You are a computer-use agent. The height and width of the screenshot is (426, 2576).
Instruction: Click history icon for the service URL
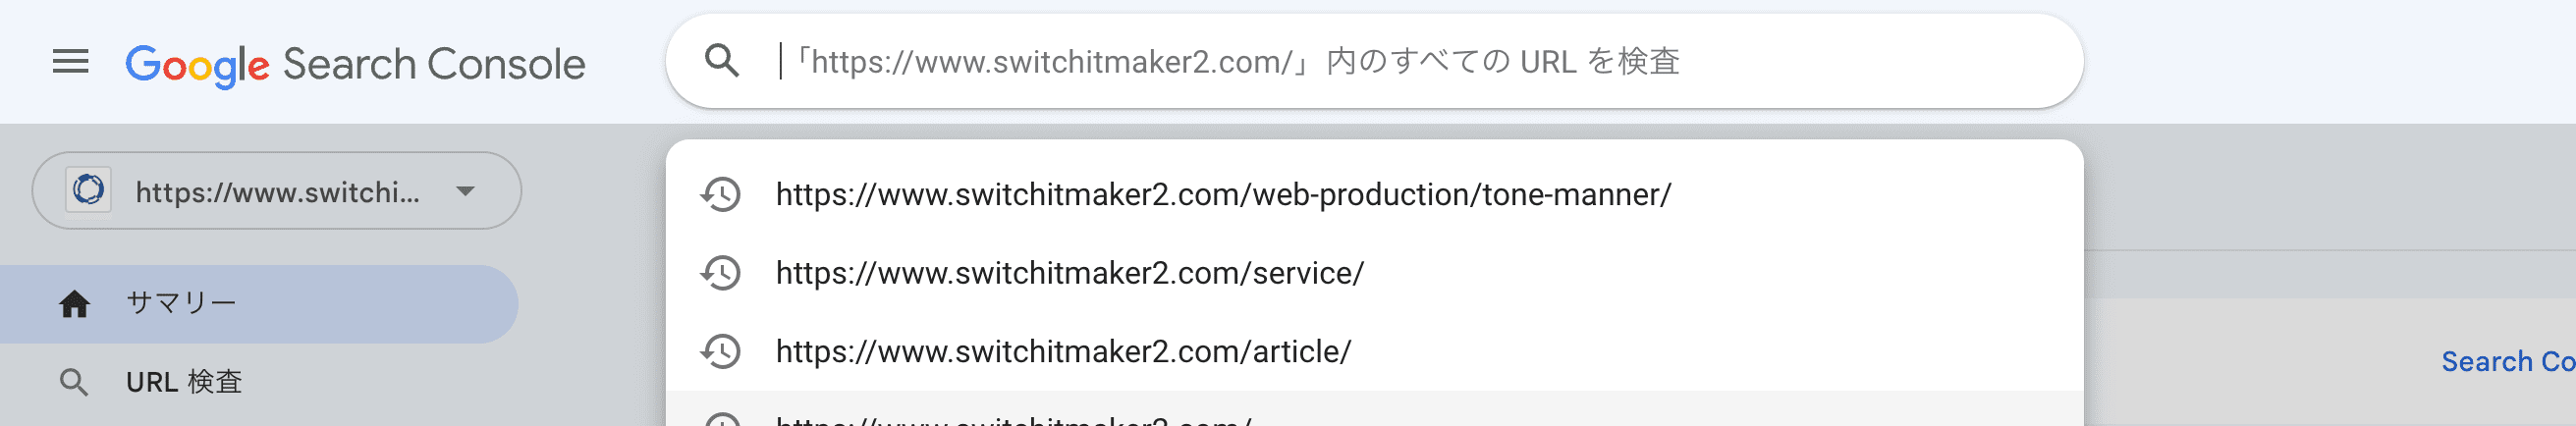(721, 273)
